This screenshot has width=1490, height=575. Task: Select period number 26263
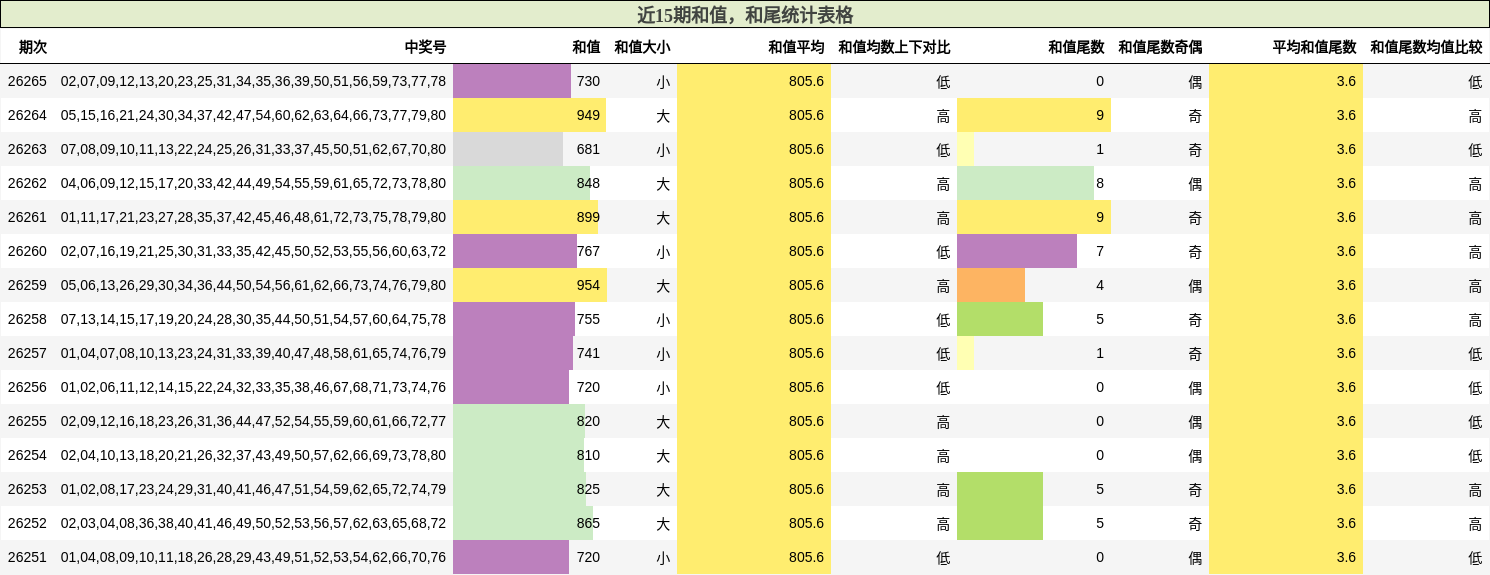click(27, 149)
